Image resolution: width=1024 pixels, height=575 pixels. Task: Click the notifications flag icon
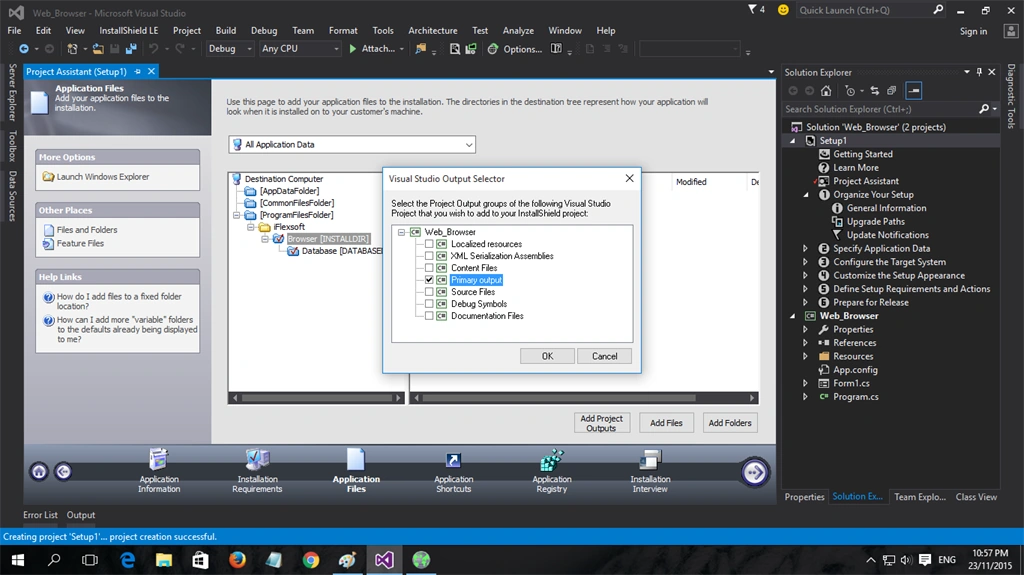tap(752, 10)
